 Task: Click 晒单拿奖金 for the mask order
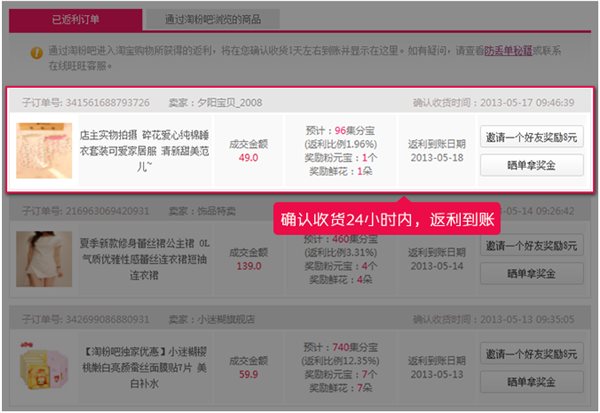click(532, 382)
